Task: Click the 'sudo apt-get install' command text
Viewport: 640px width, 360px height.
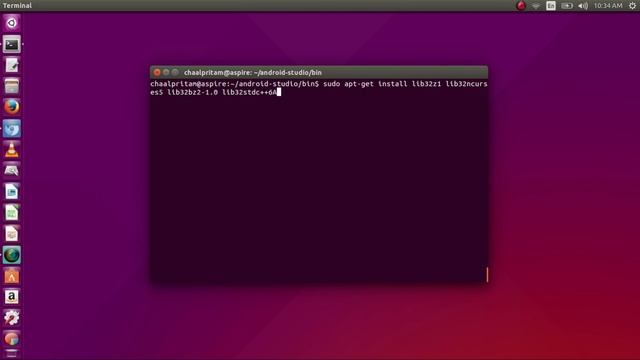Action: point(365,84)
